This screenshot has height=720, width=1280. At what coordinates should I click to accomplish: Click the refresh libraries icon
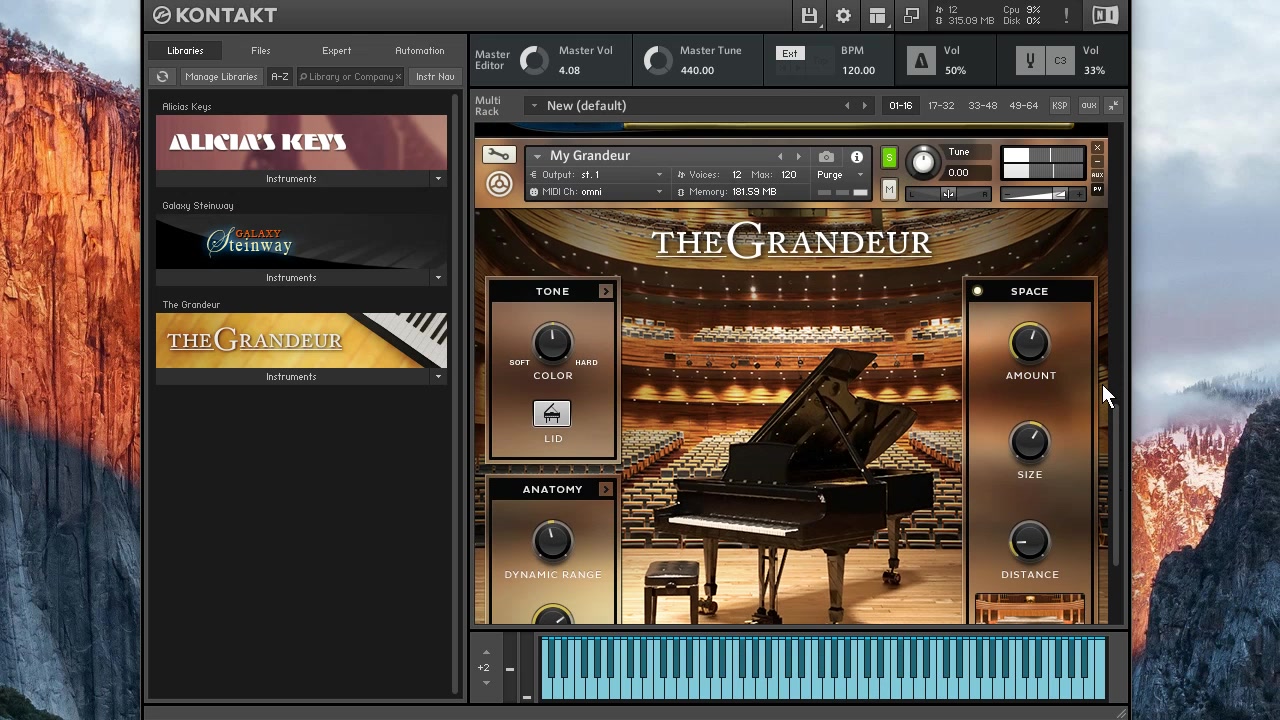point(162,76)
